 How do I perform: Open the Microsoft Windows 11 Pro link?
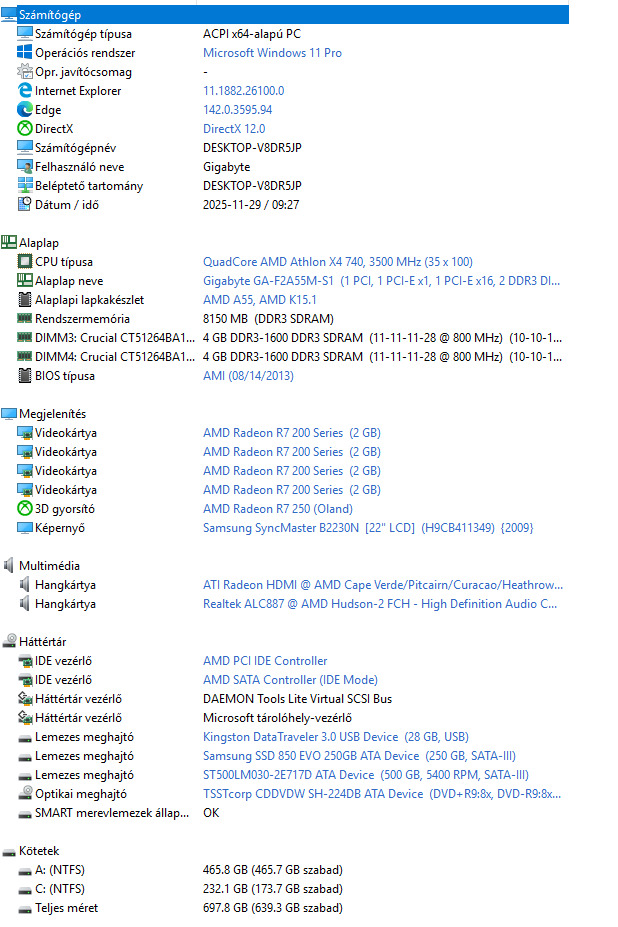272,53
